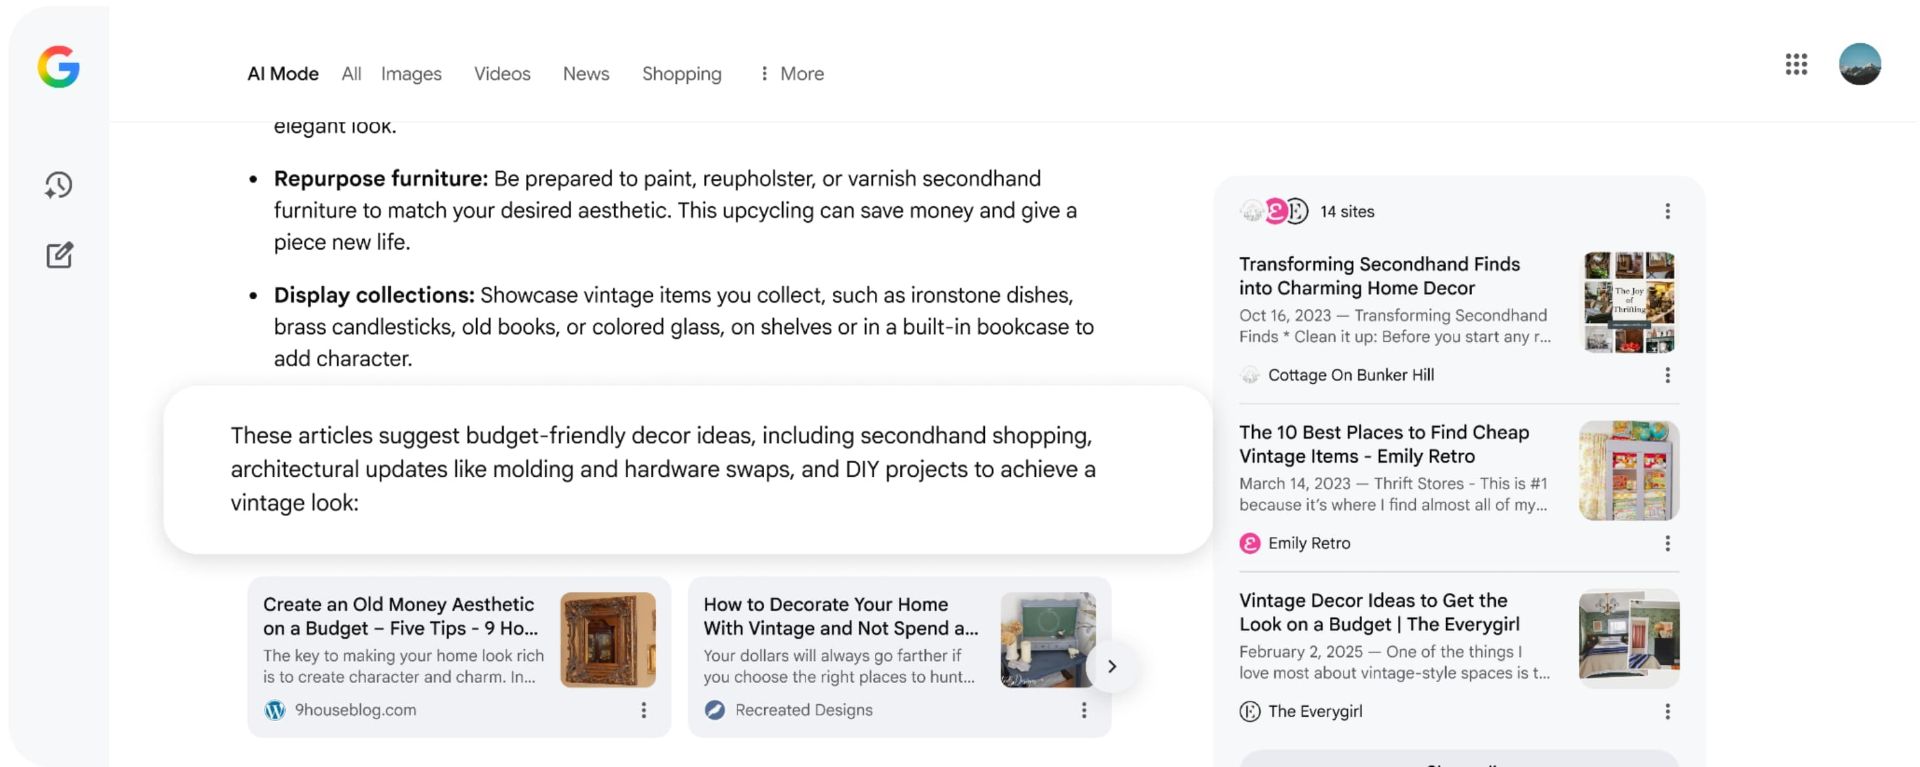
Task: Open the account profile avatar
Action: click(1859, 65)
